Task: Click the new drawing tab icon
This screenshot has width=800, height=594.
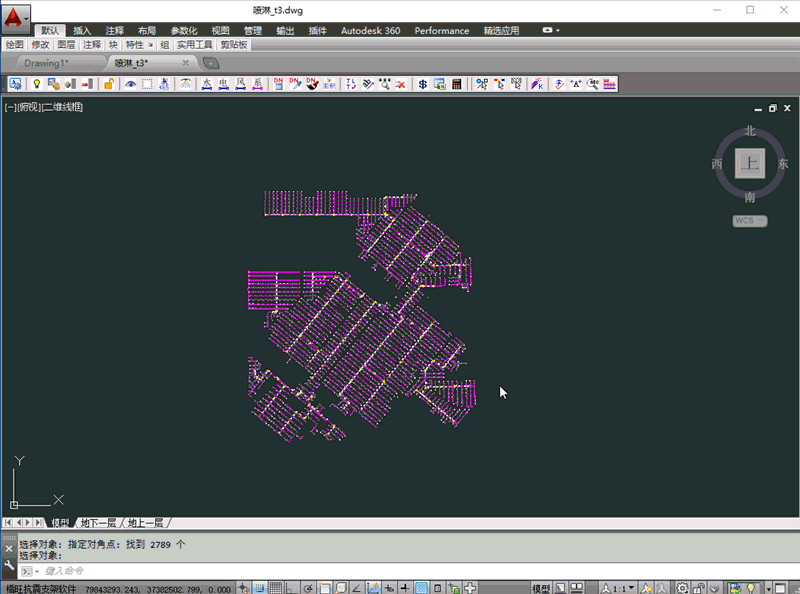Action: pyautogui.click(x=211, y=63)
